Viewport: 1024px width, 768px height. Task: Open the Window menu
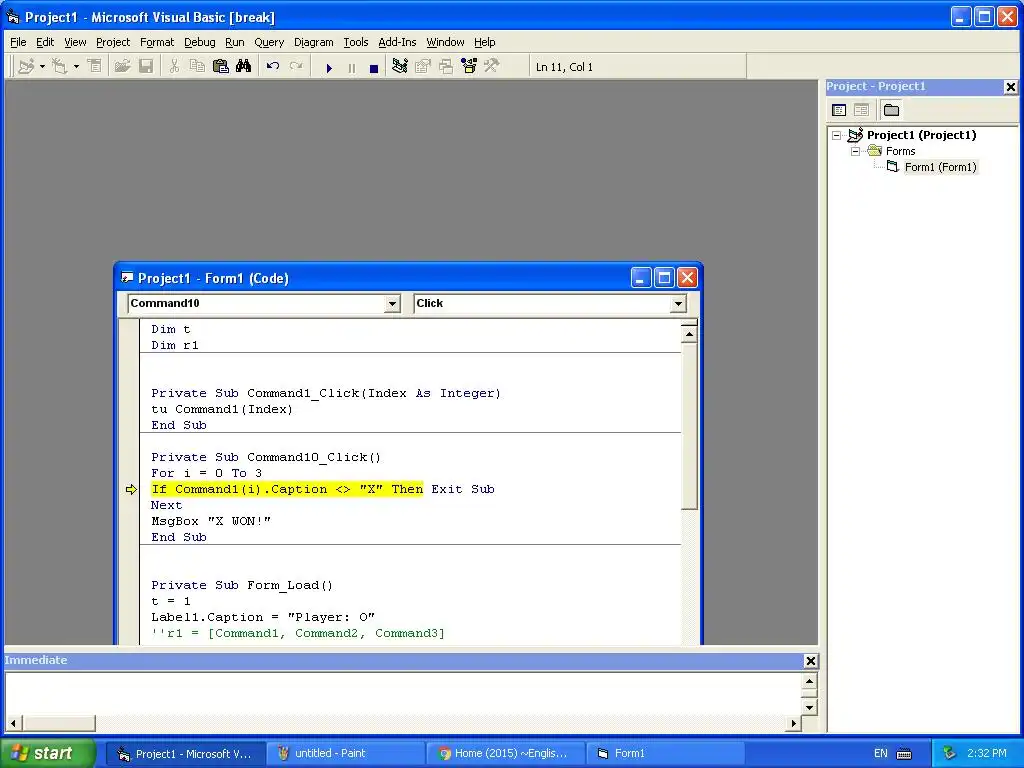(x=445, y=42)
